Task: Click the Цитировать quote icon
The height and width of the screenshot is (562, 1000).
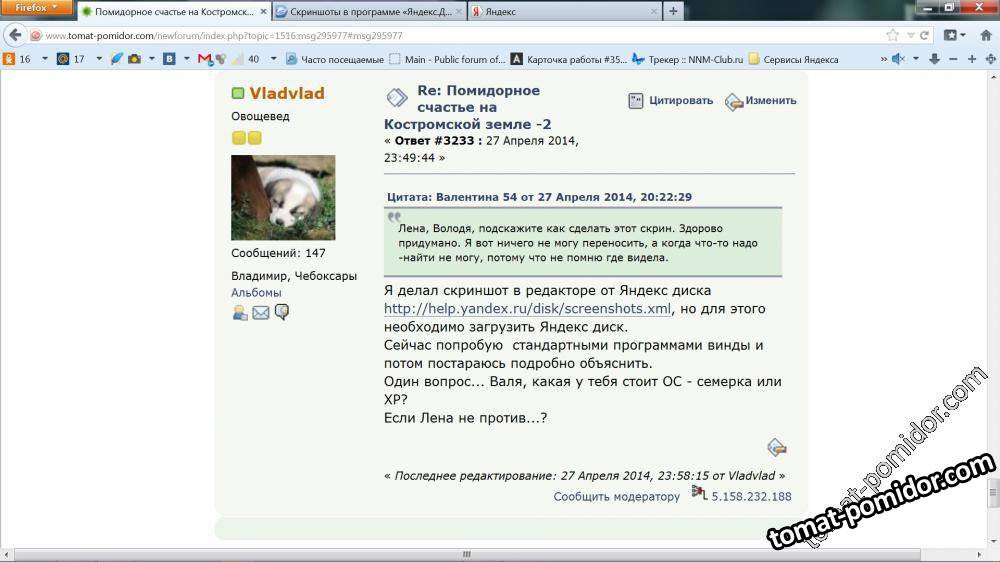Action: [x=636, y=100]
